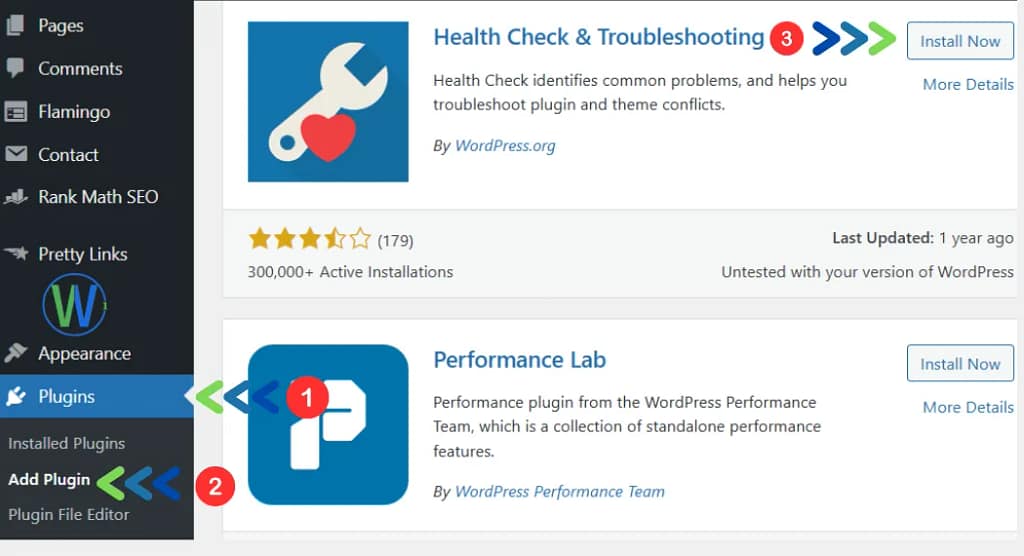Click the Plugins plug icon

(x=15, y=397)
